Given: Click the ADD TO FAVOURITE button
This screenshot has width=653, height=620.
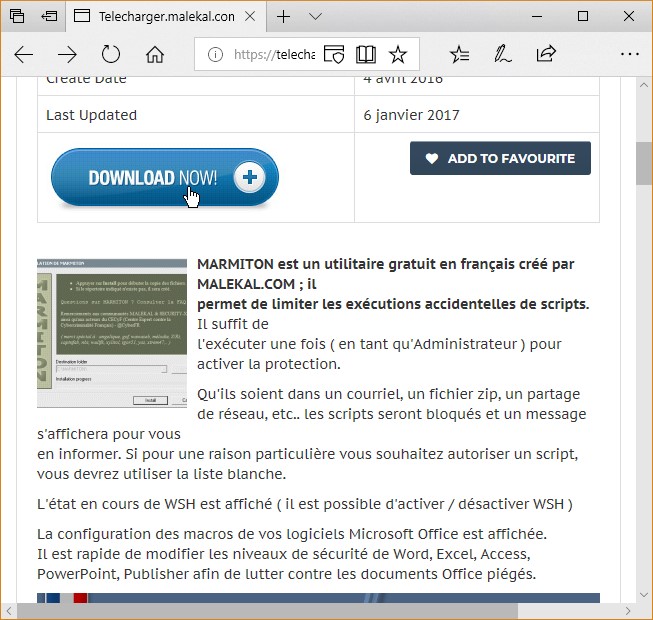Looking at the screenshot, I should click(x=500, y=158).
